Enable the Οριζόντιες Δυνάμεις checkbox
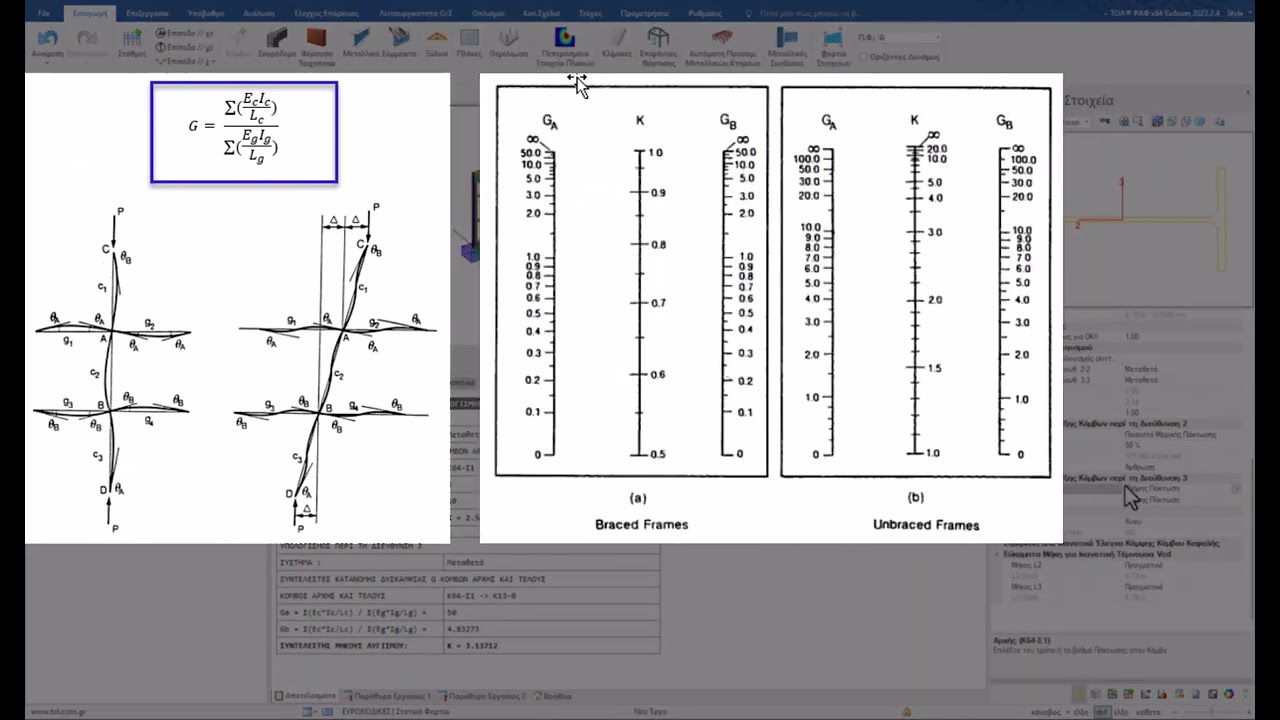The width and height of the screenshot is (1280, 720). 864,57
